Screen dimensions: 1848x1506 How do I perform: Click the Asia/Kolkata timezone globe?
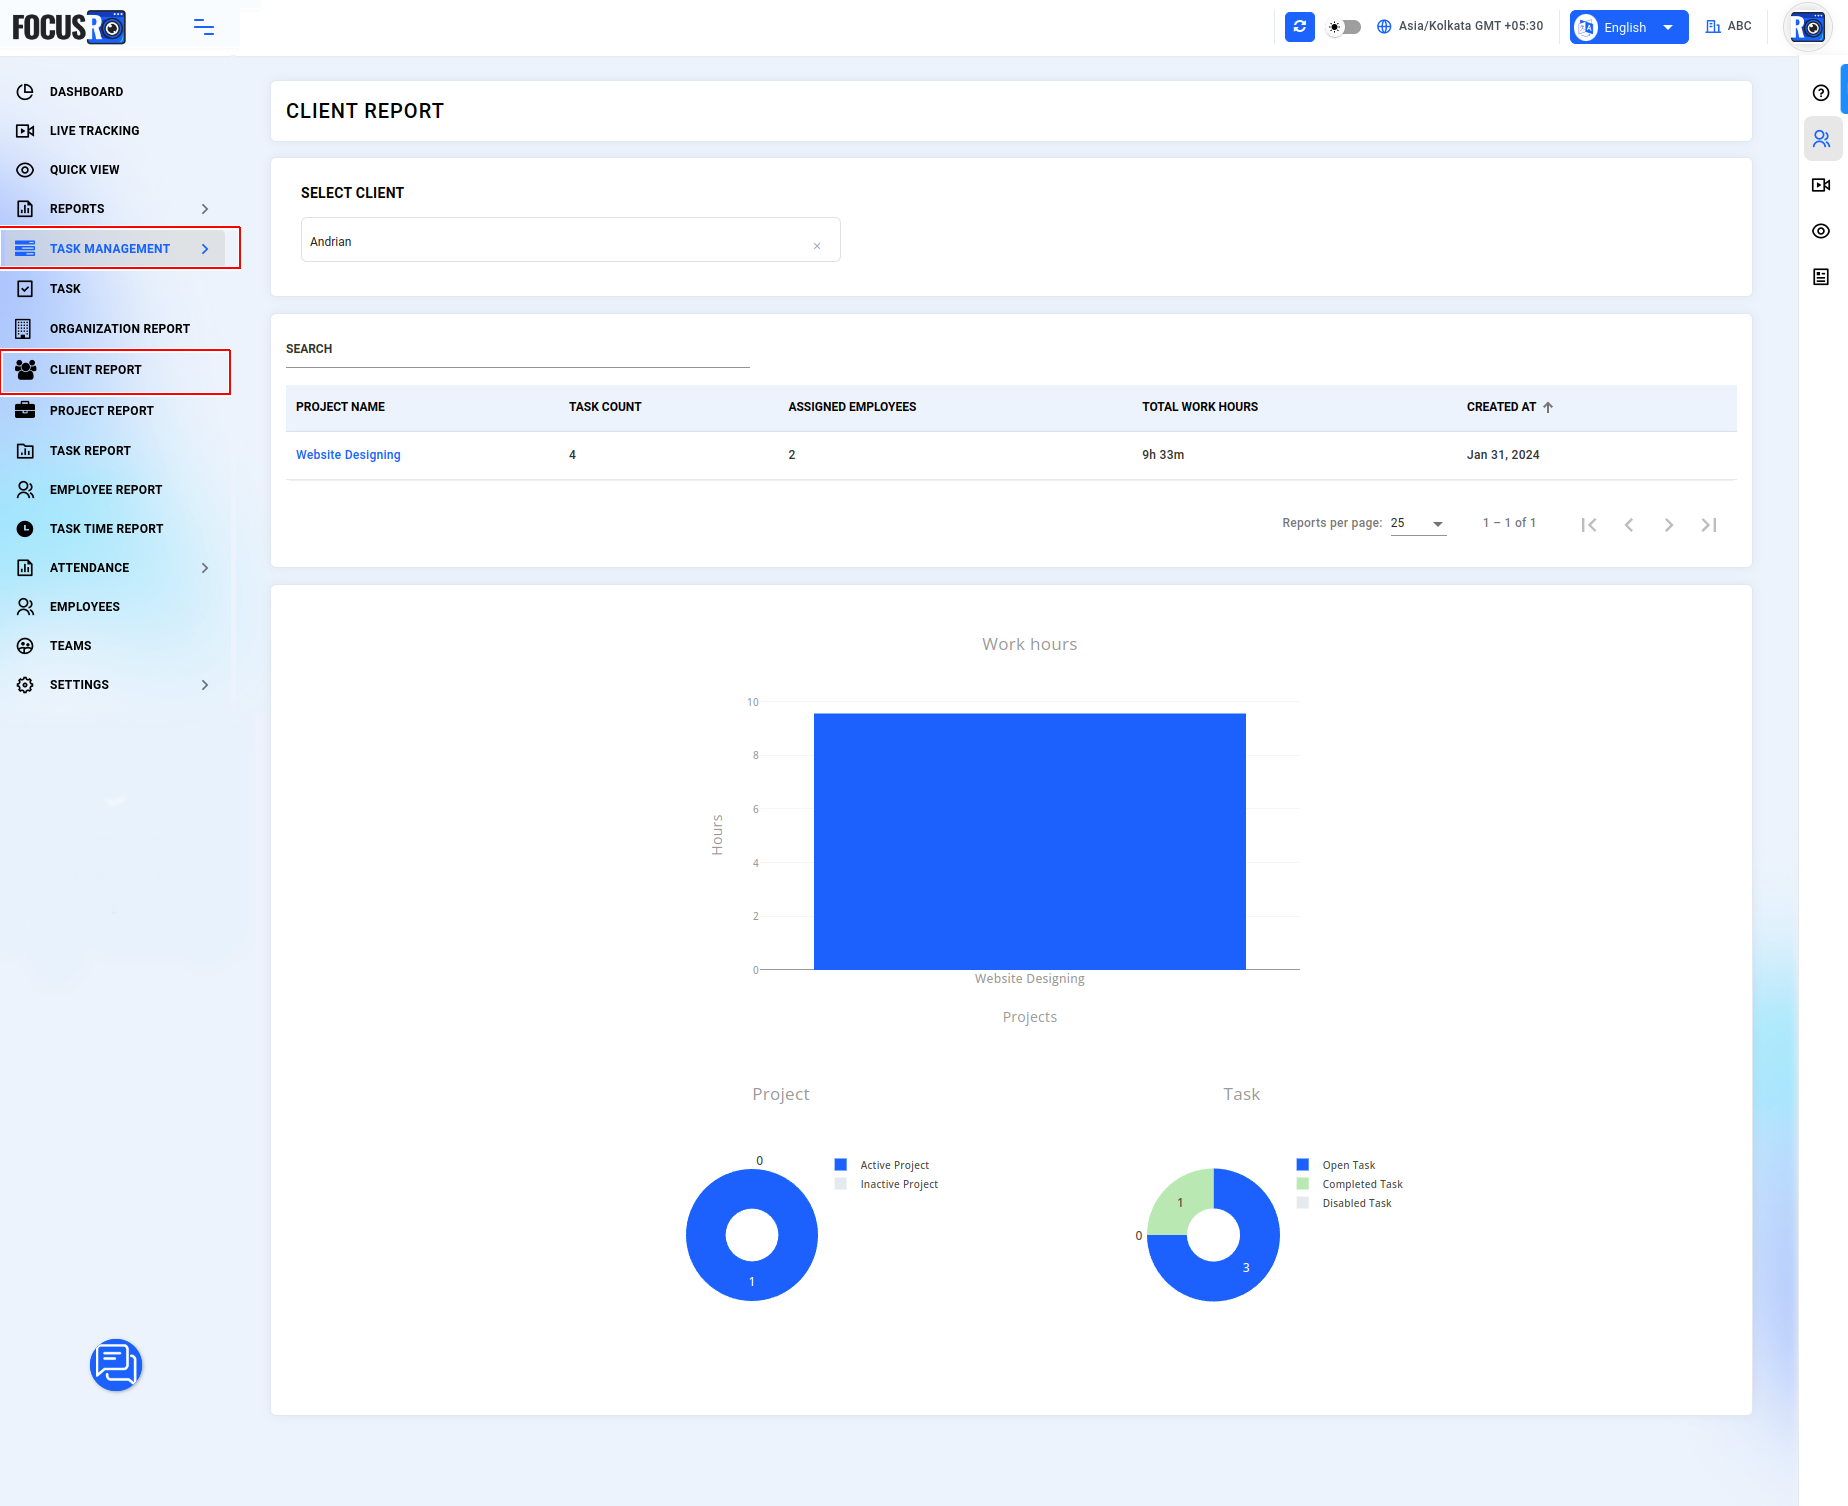pyautogui.click(x=1384, y=27)
